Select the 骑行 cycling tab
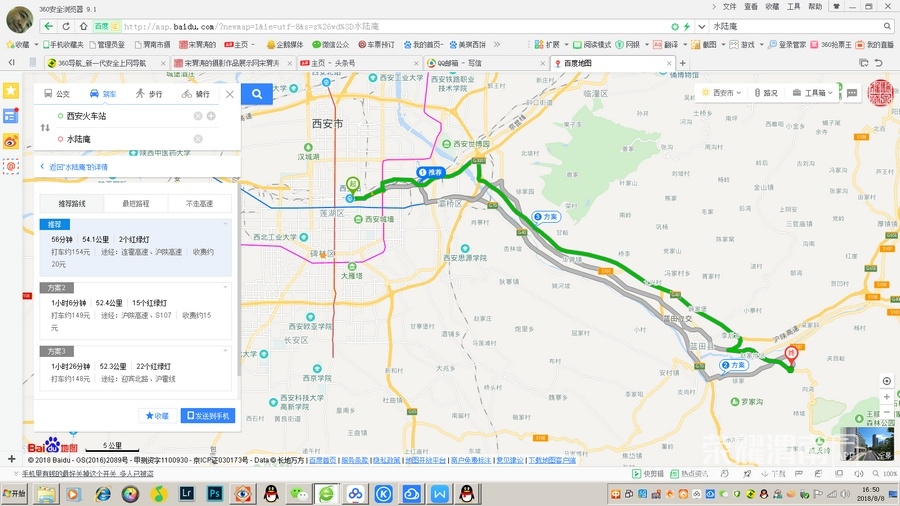The height and width of the screenshot is (506, 900). click(196, 94)
